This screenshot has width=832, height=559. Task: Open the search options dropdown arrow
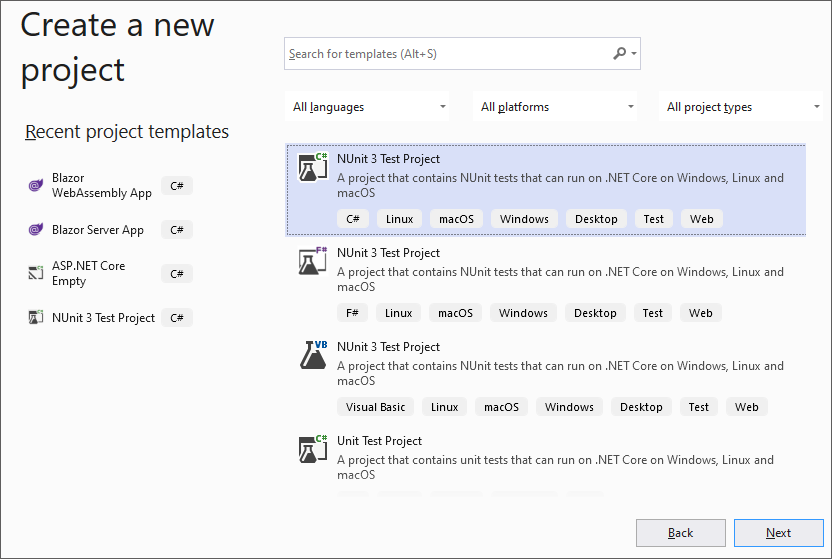click(634, 54)
